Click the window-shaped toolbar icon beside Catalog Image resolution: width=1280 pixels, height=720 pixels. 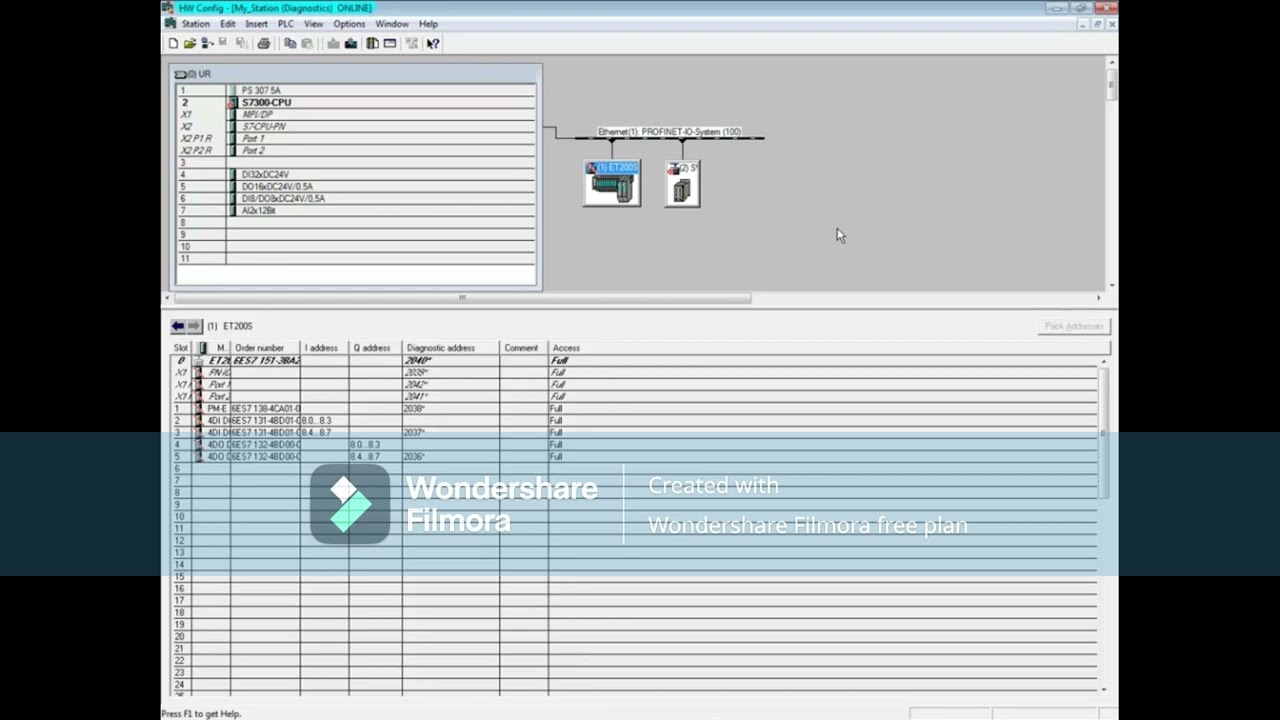(390, 43)
